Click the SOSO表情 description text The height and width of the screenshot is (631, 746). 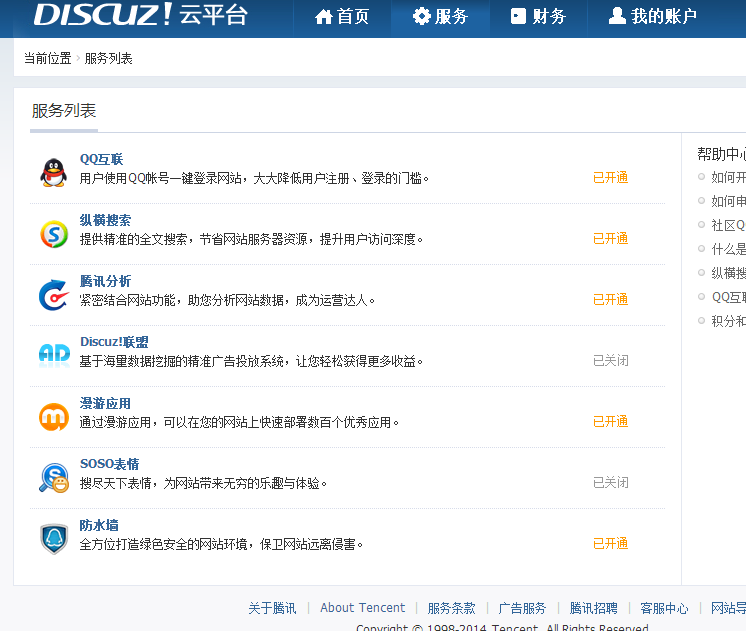(203, 483)
